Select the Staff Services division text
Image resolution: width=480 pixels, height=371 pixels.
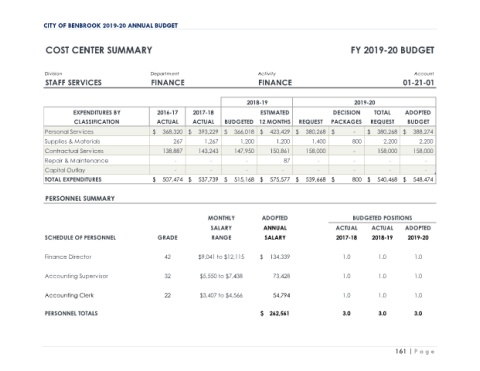pos(73,82)
